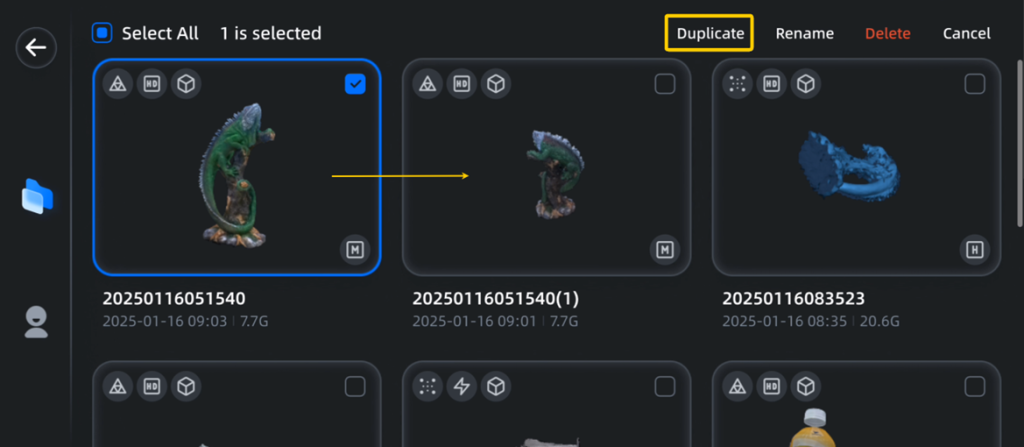The width and height of the screenshot is (1024, 447).
Task: Cancel the selection mode
Action: 966,33
